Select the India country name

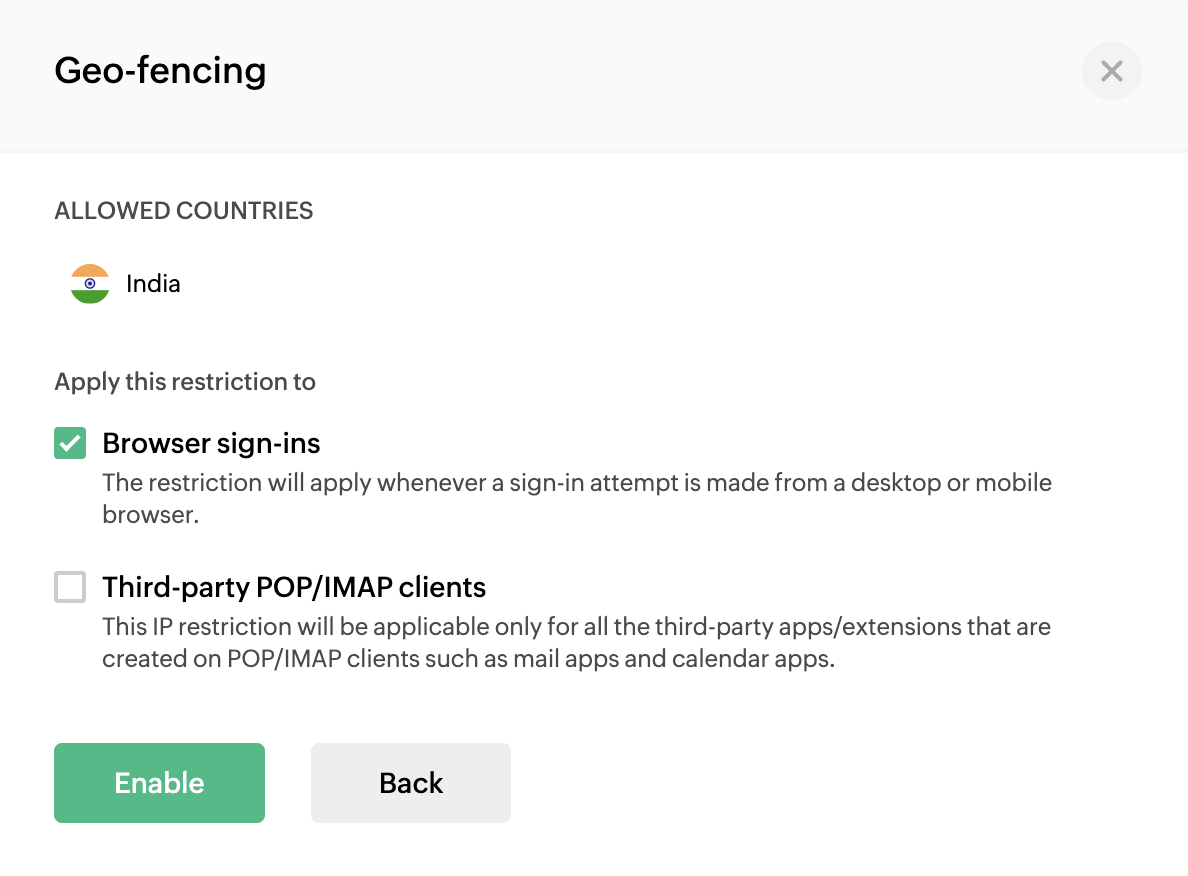(153, 284)
